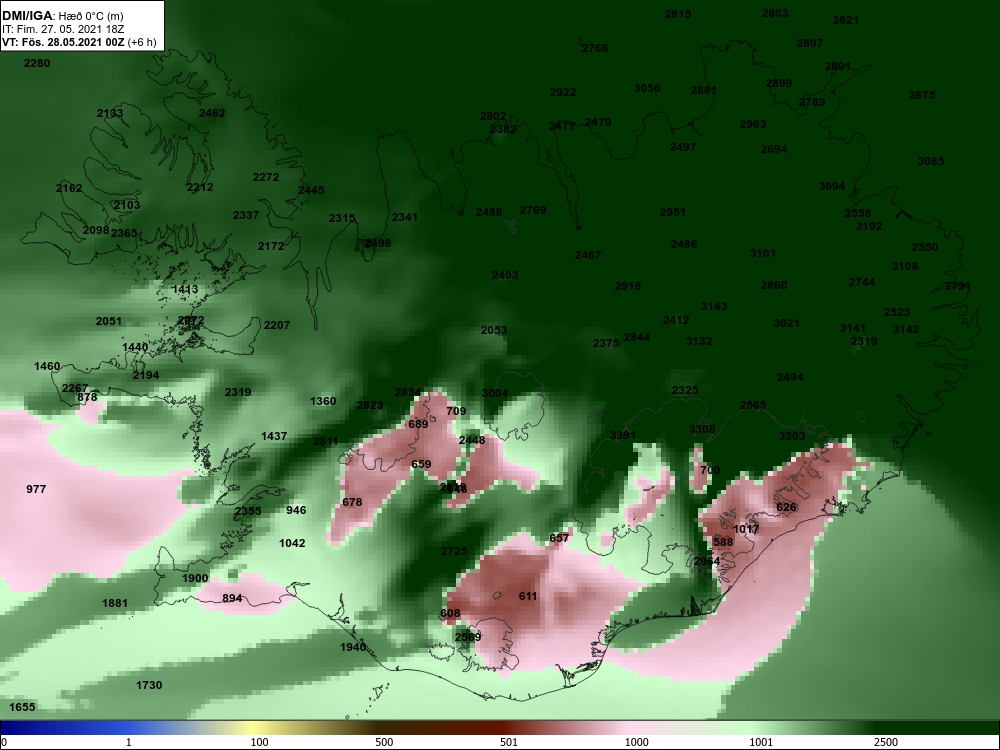Click the map value 3192
This screenshot has height=750, width=1000.
869,226
